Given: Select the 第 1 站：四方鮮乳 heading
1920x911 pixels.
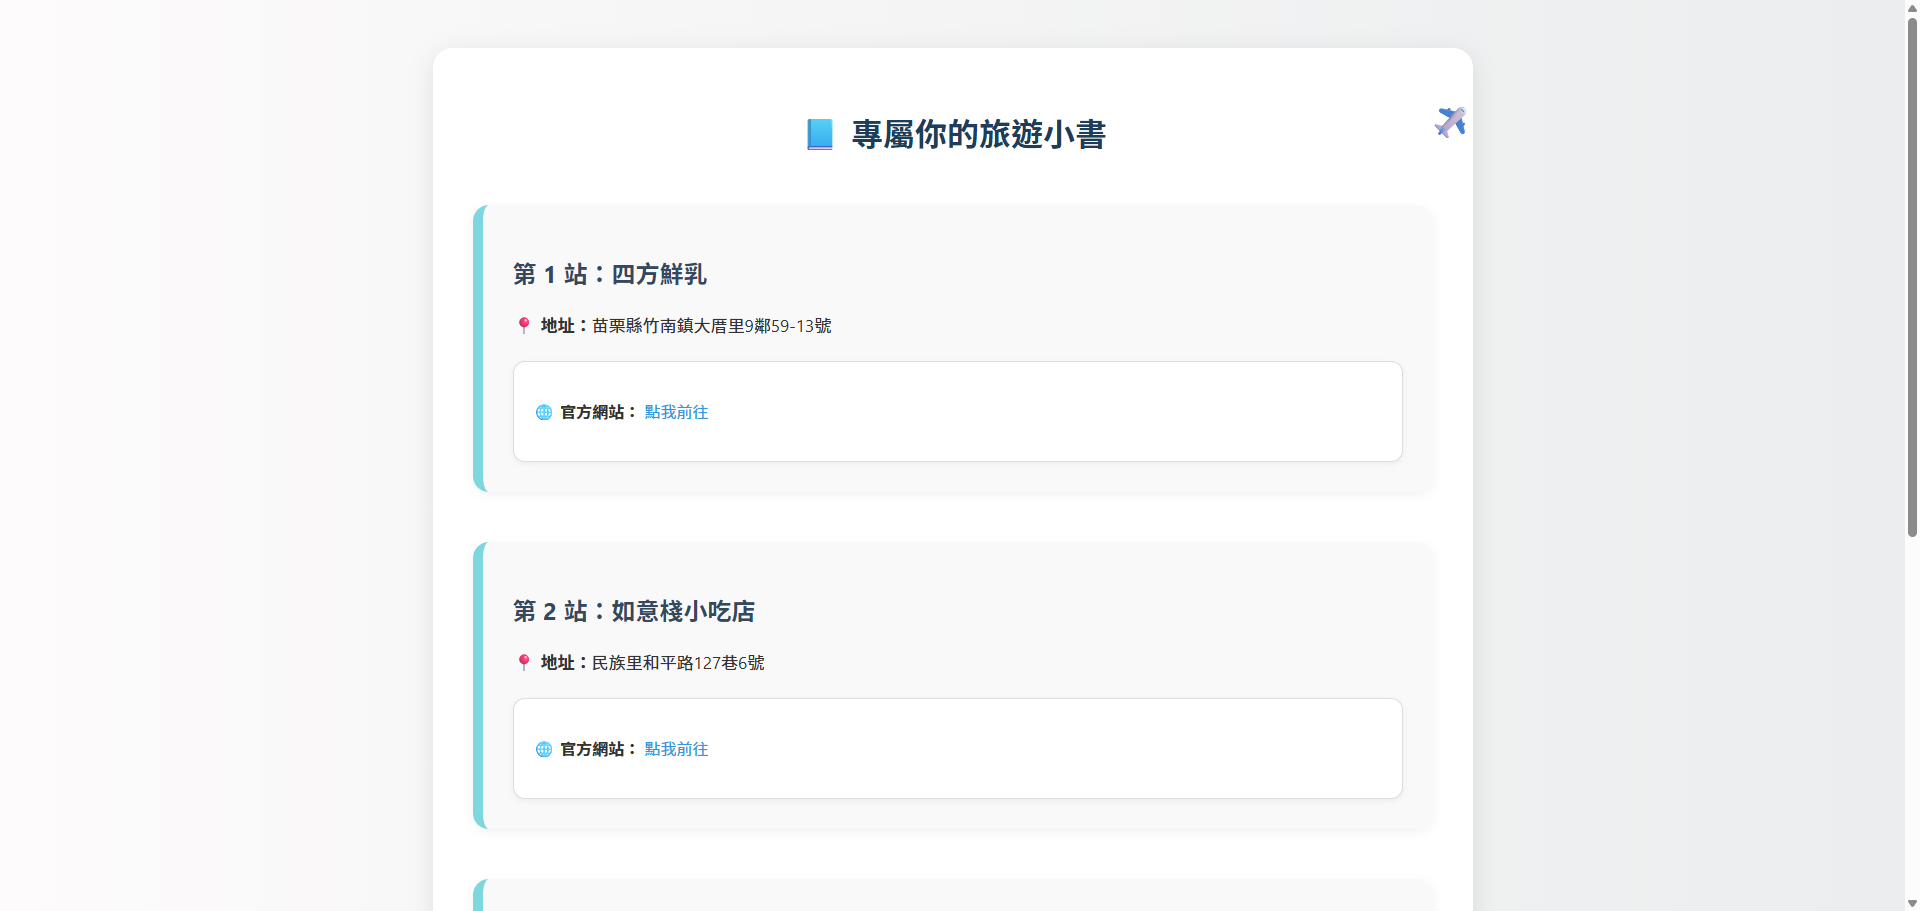Looking at the screenshot, I should 609,275.
